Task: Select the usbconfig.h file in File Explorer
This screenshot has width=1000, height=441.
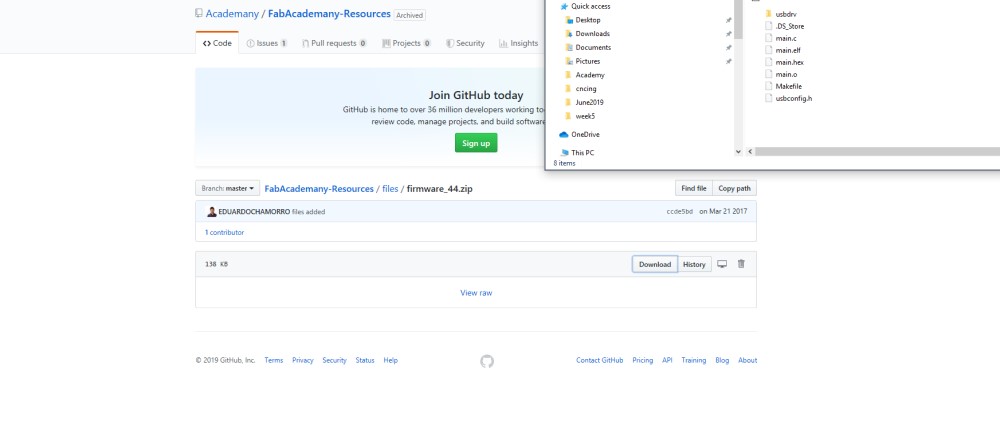Action: point(788,98)
